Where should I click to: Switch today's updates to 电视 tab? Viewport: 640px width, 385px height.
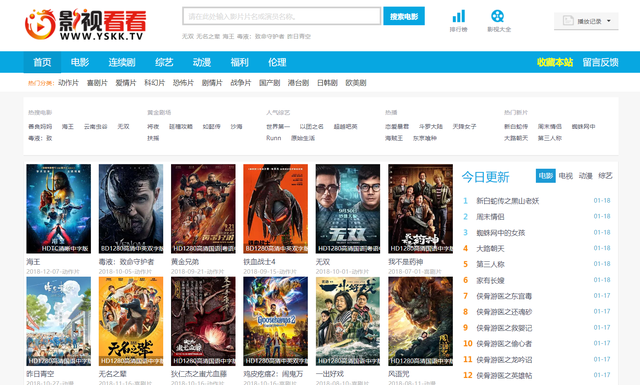pyautogui.click(x=565, y=176)
